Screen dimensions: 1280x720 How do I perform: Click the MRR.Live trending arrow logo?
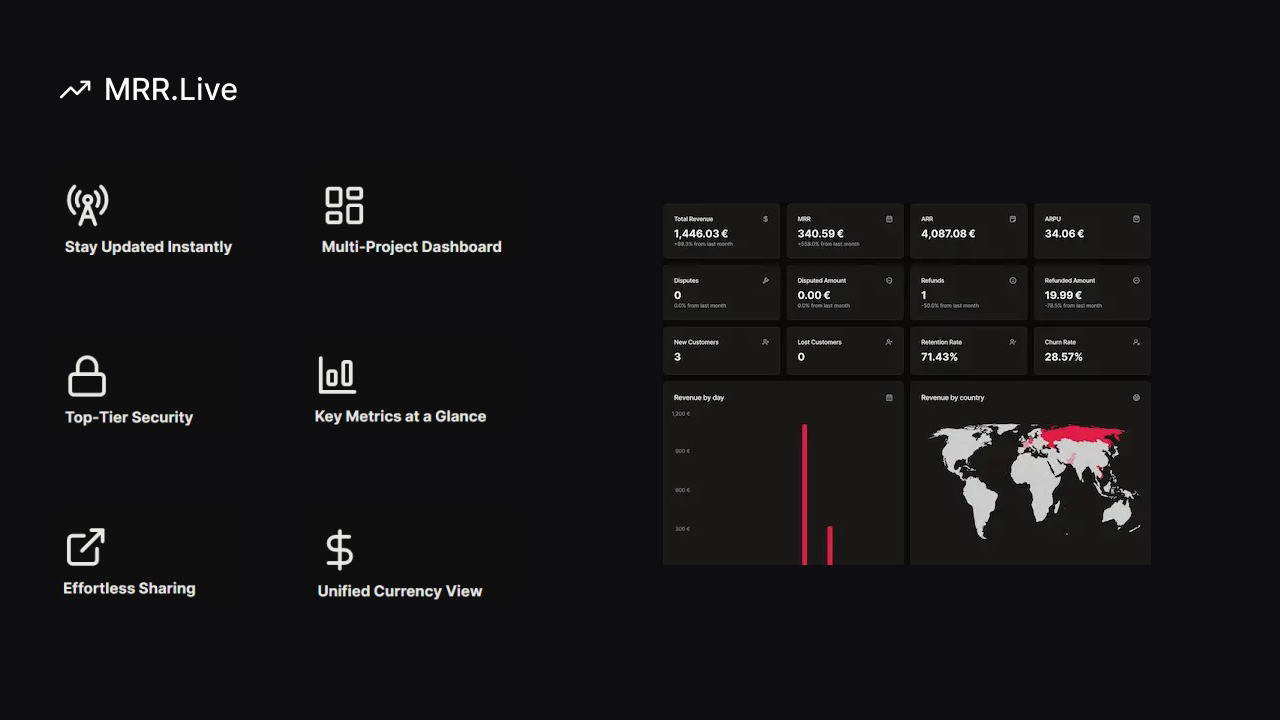pyautogui.click(x=75, y=90)
